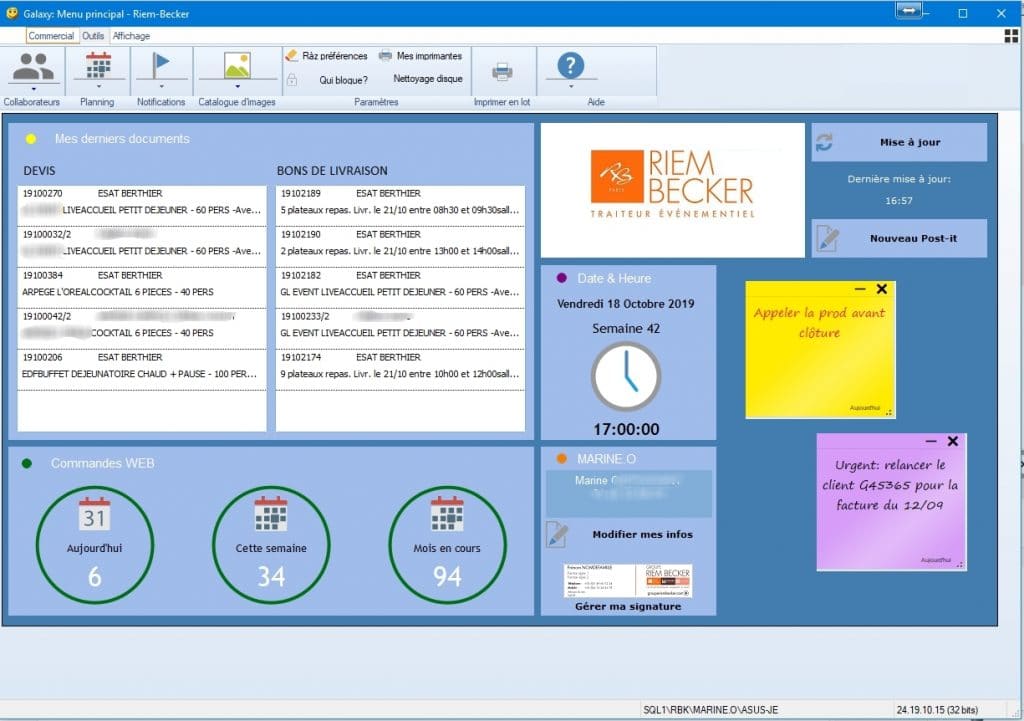Viewport: 1024px width, 721px height.
Task: Open the Notifications flag icon
Action: pyautogui.click(x=160, y=65)
